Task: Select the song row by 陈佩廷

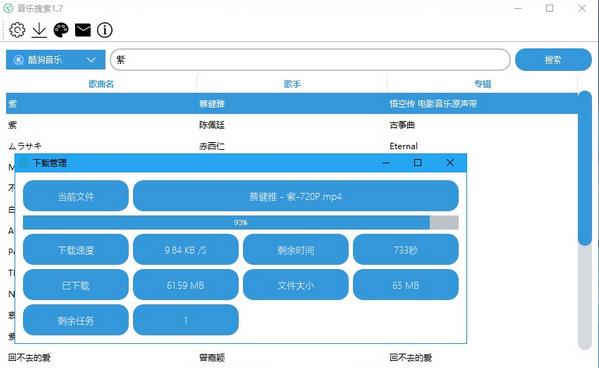Action: pyautogui.click(x=291, y=125)
